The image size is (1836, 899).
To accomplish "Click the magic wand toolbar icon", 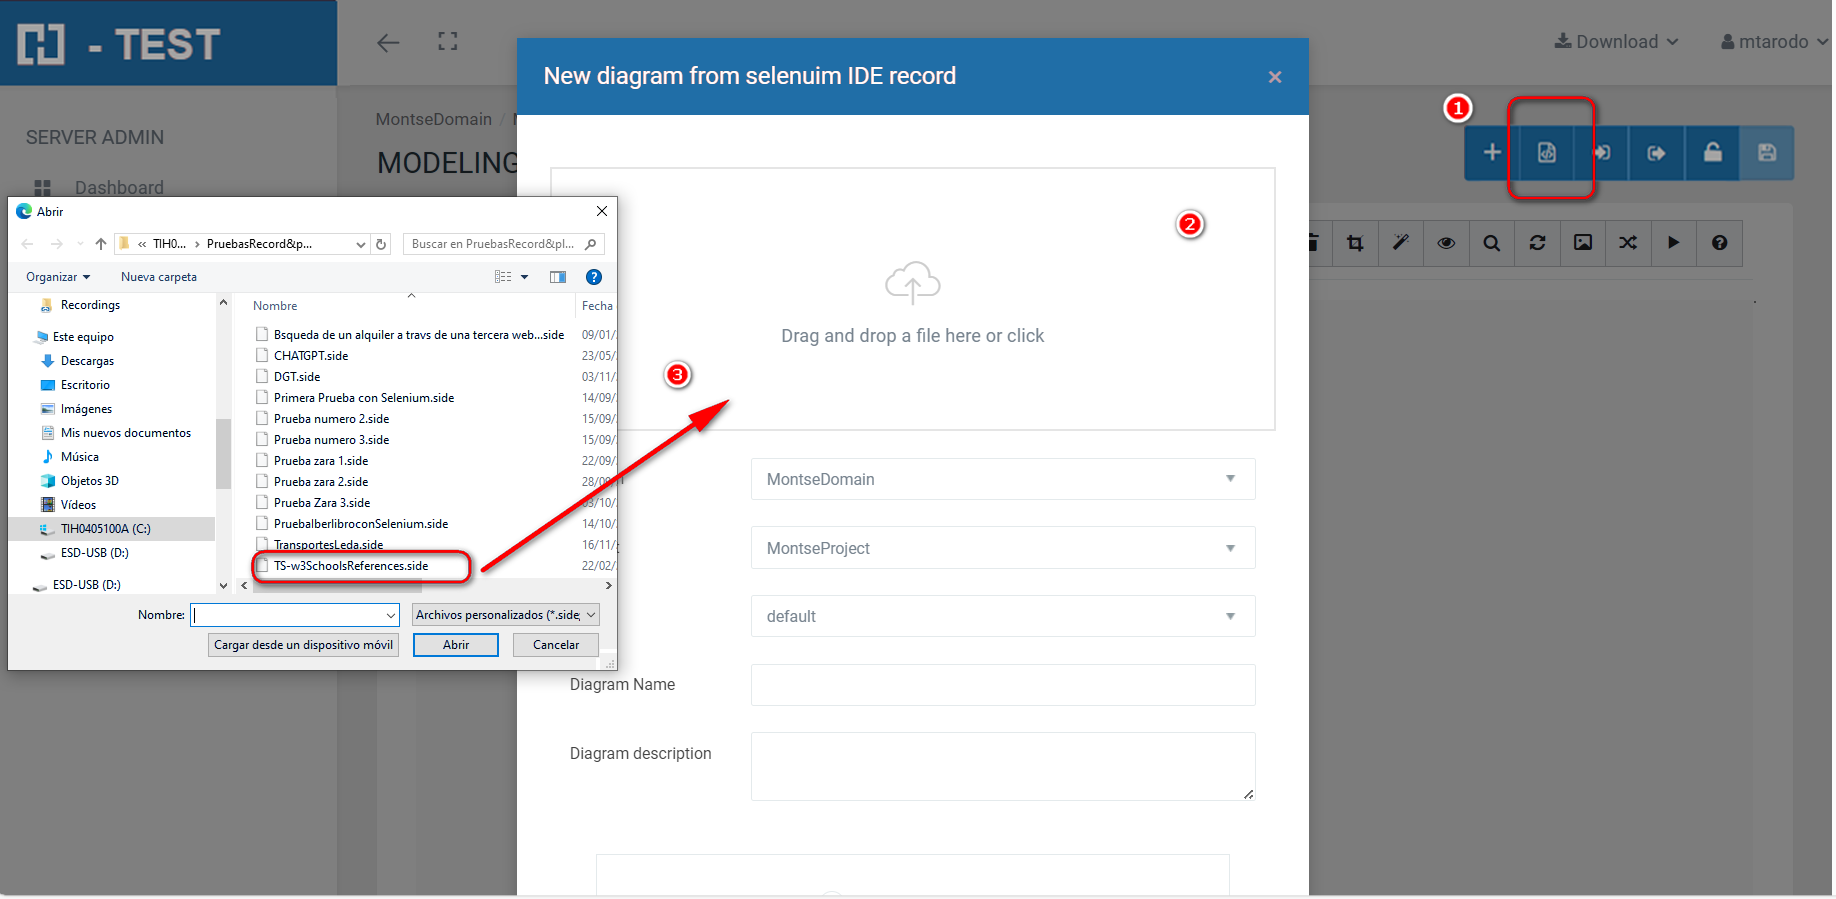I will tap(1400, 243).
